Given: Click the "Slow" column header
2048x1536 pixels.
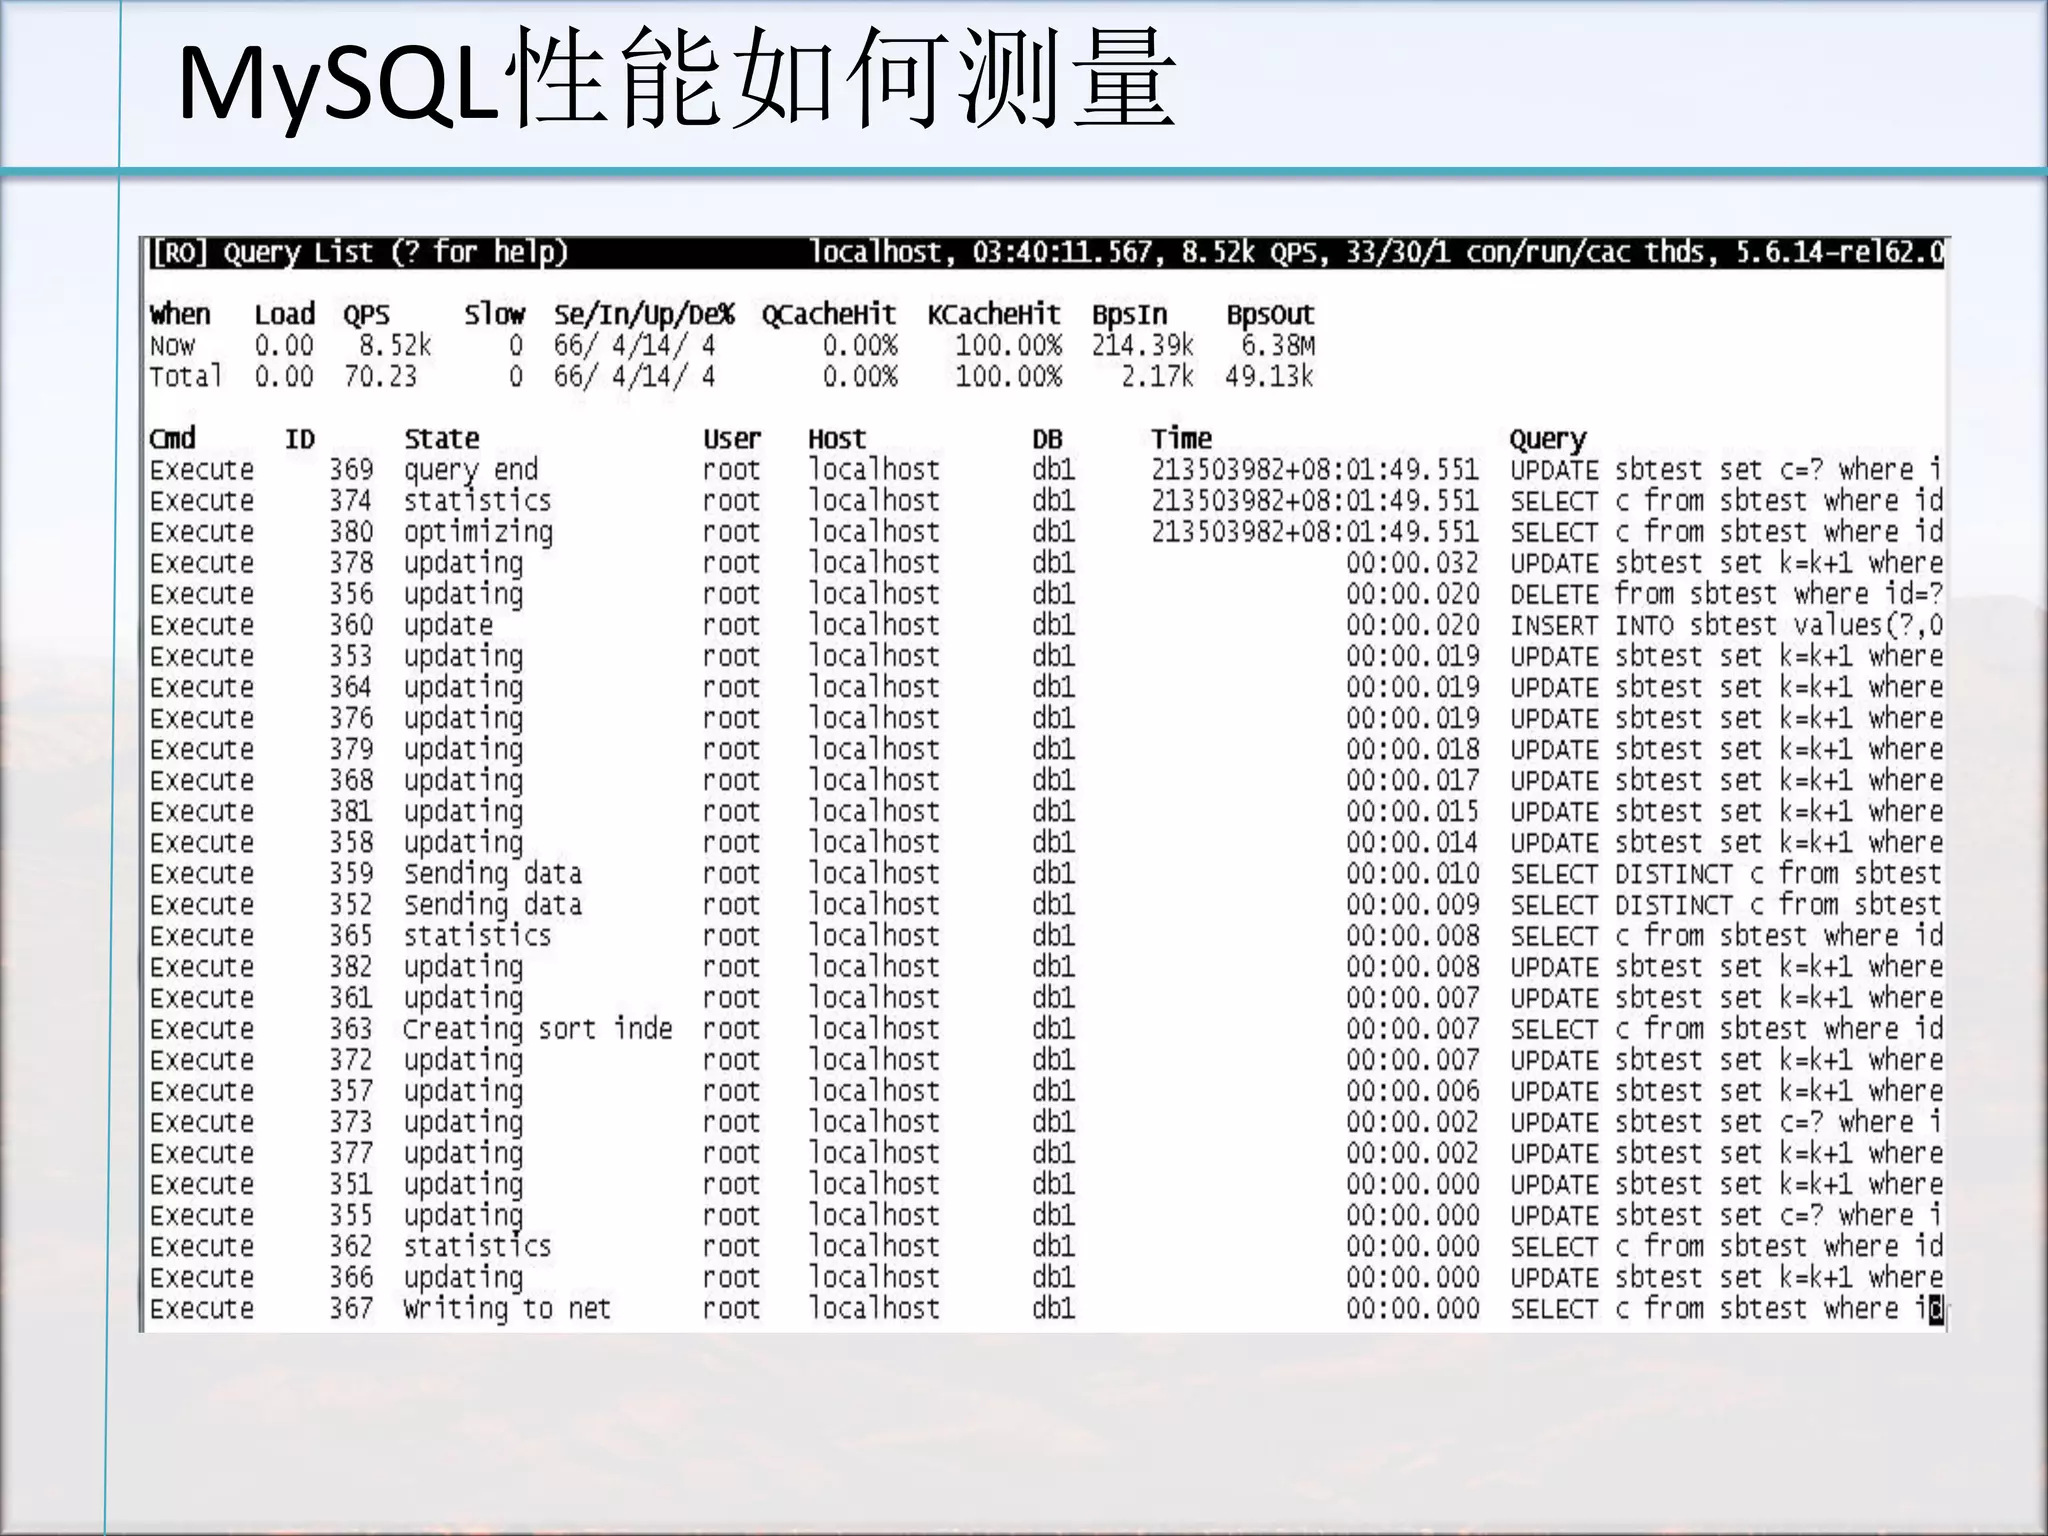Looking at the screenshot, I should 494,315.
